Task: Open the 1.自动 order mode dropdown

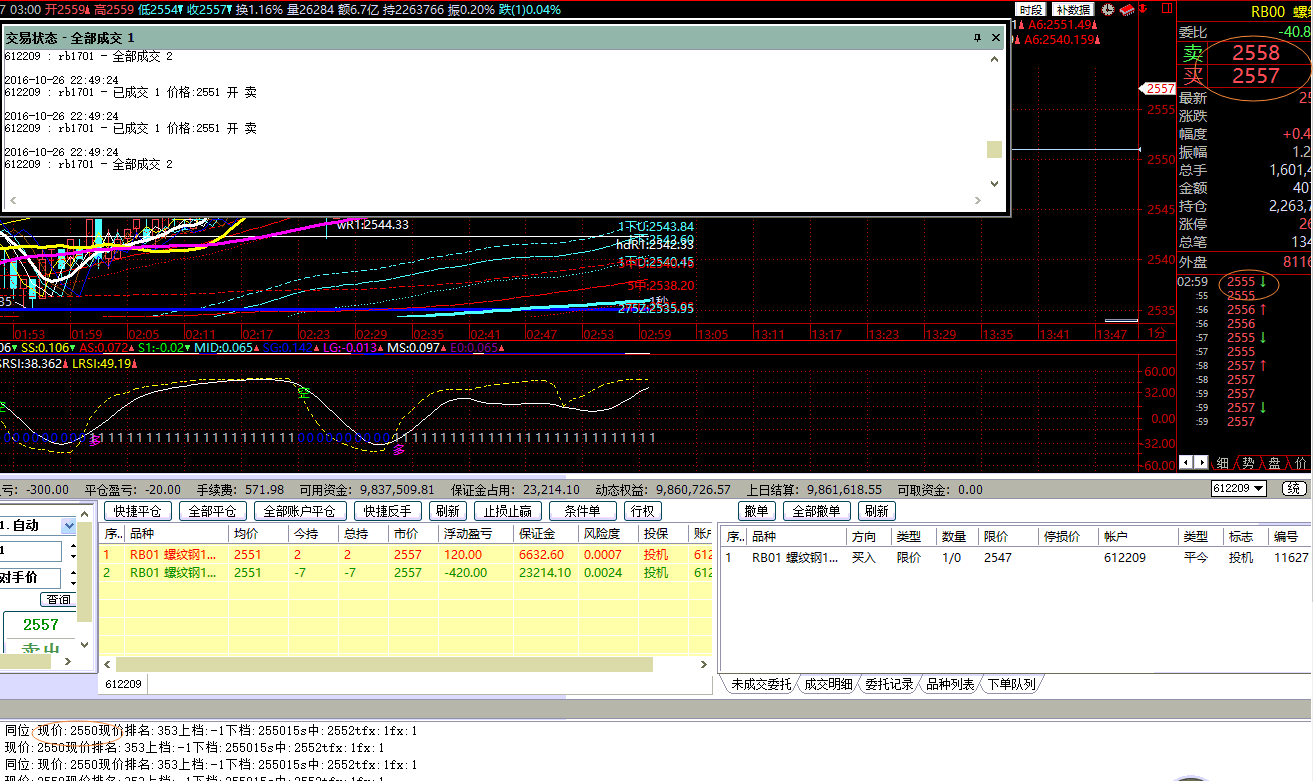Action: 68,525
